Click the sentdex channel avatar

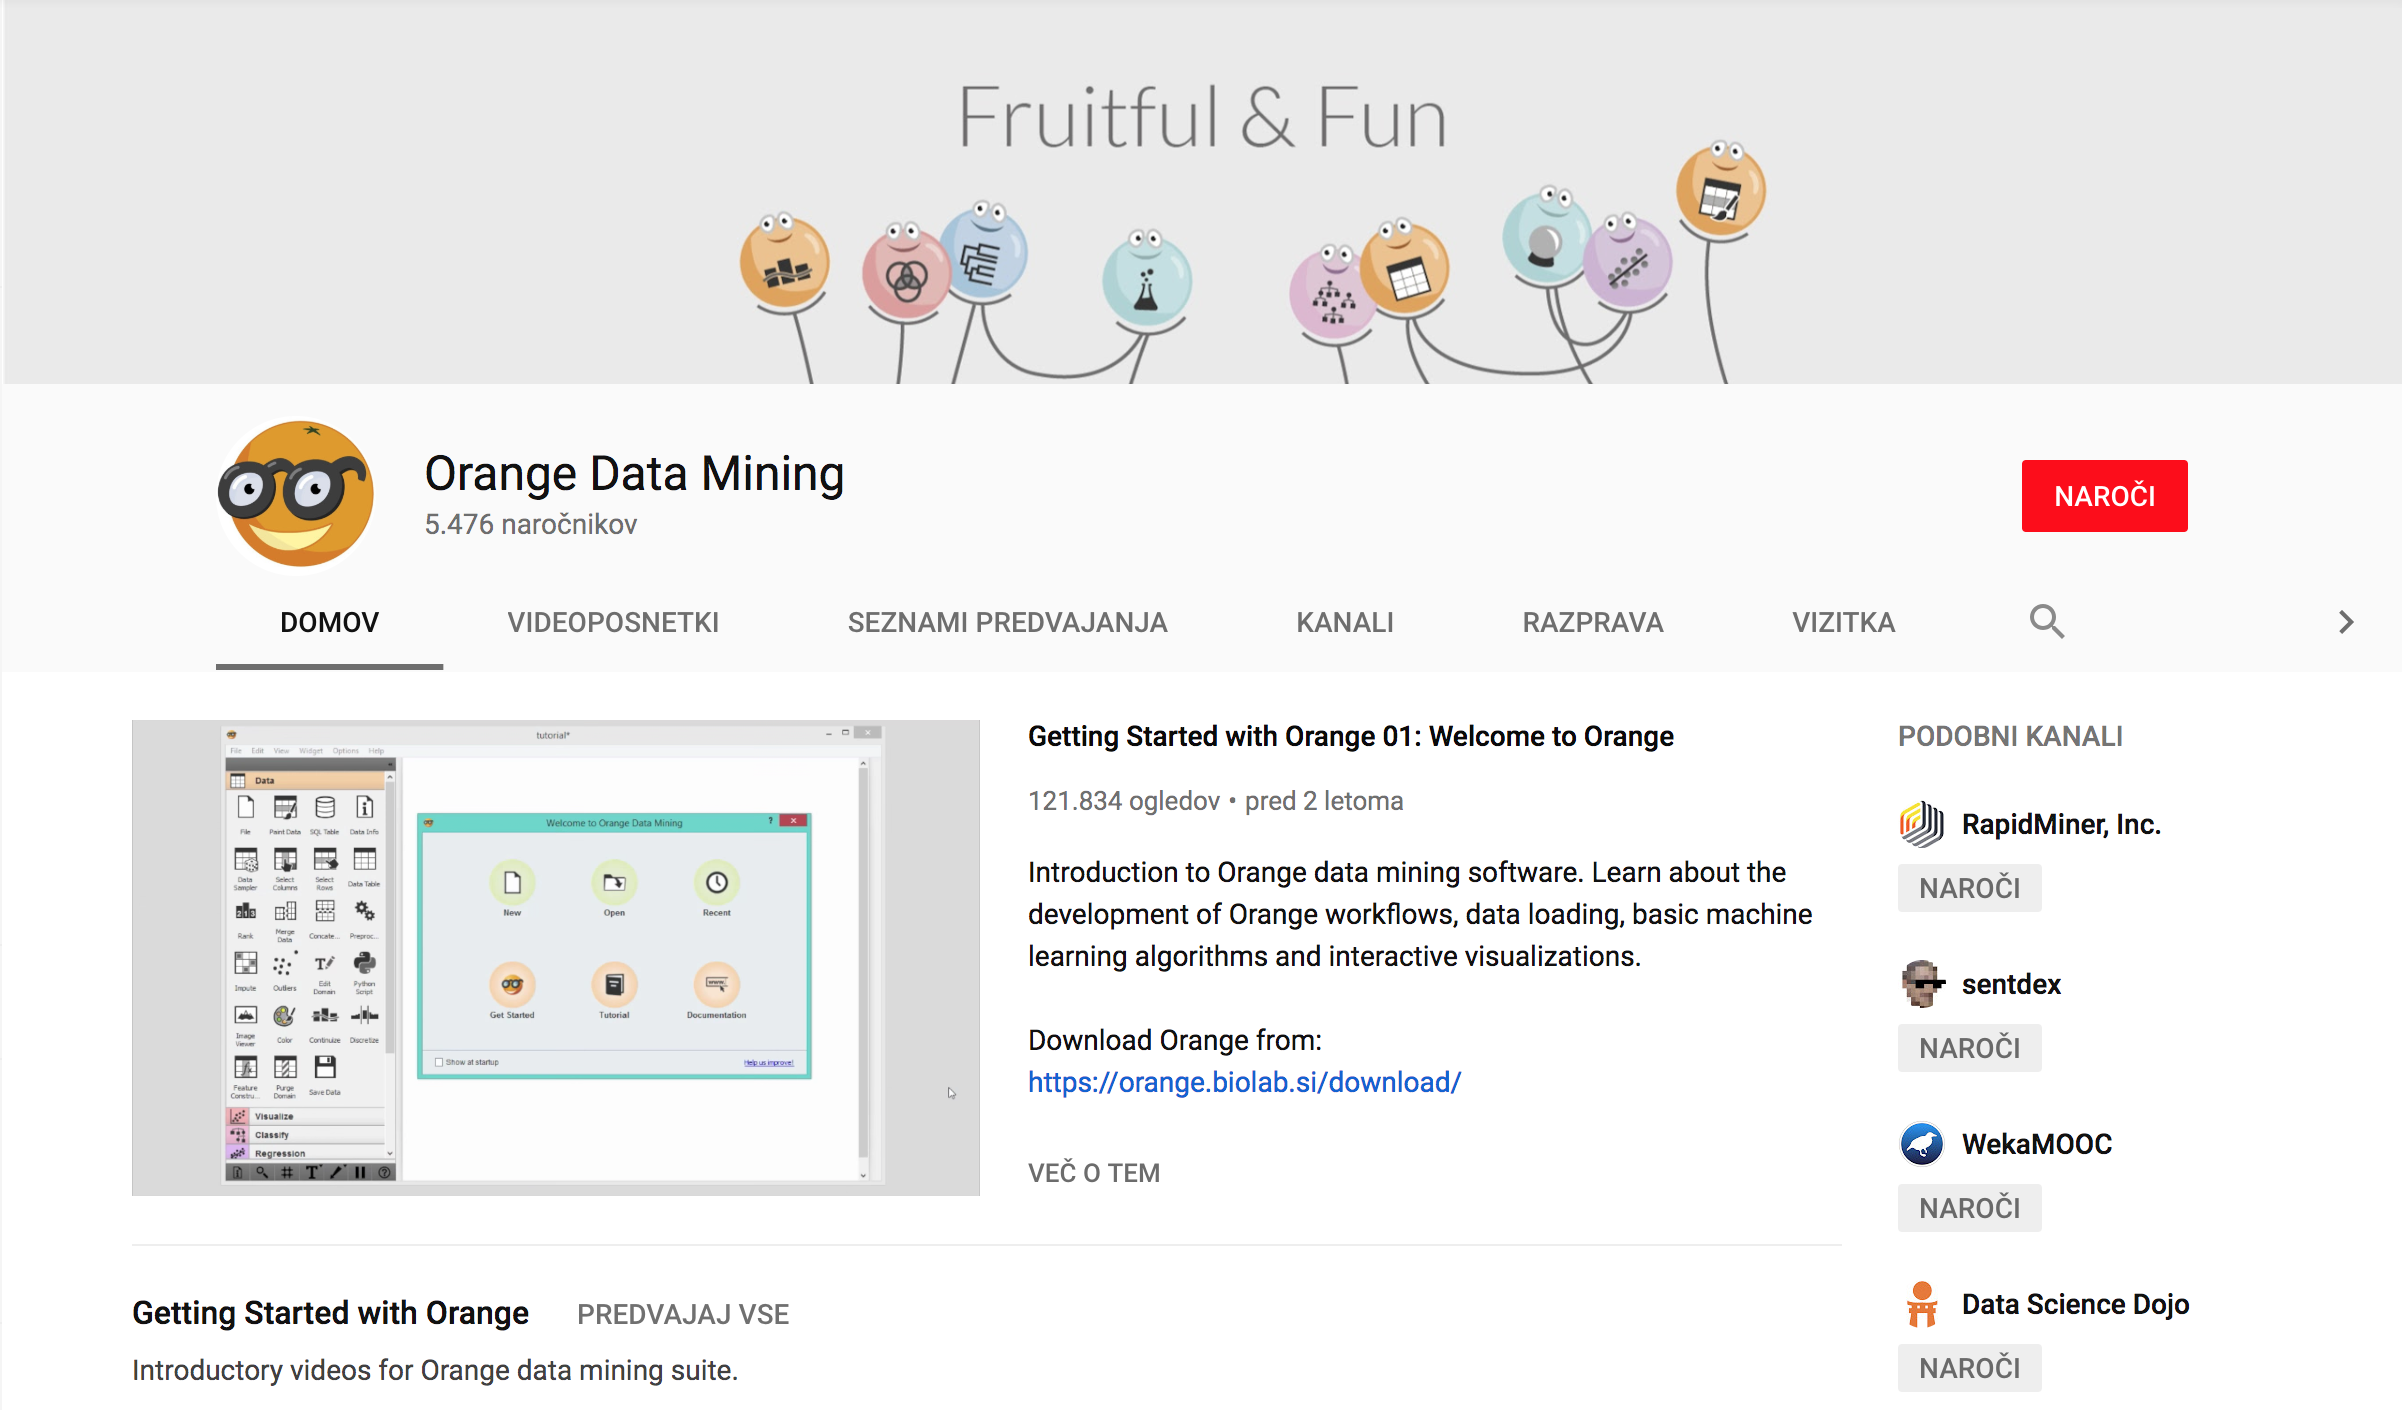coord(1922,984)
